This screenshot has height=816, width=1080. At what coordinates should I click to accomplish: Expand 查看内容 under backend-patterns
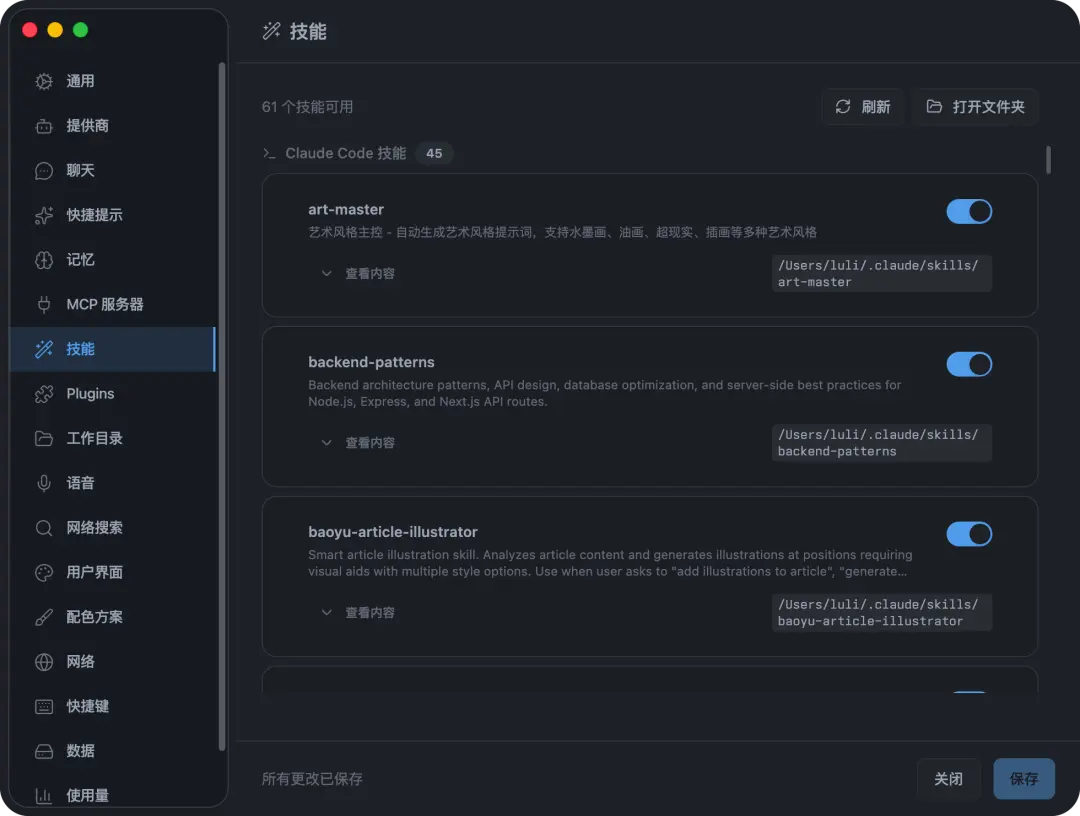point(358,443)
